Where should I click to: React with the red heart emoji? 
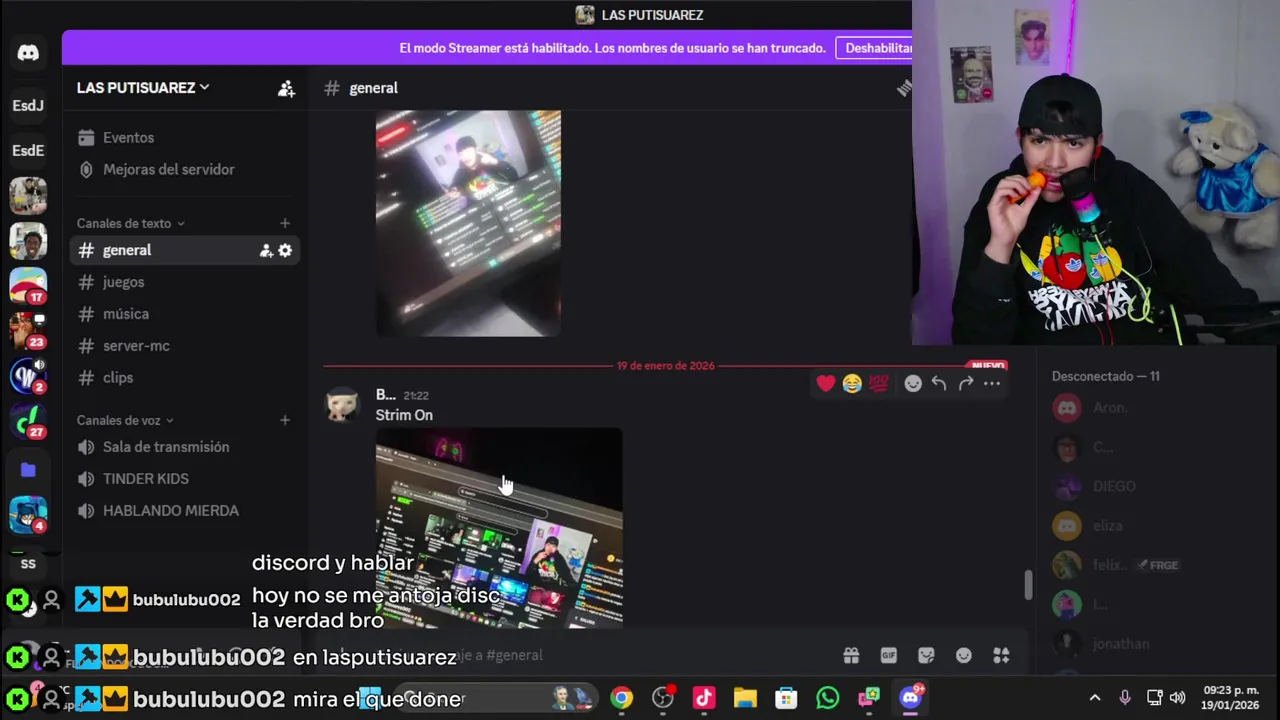[x=825, y=383]
